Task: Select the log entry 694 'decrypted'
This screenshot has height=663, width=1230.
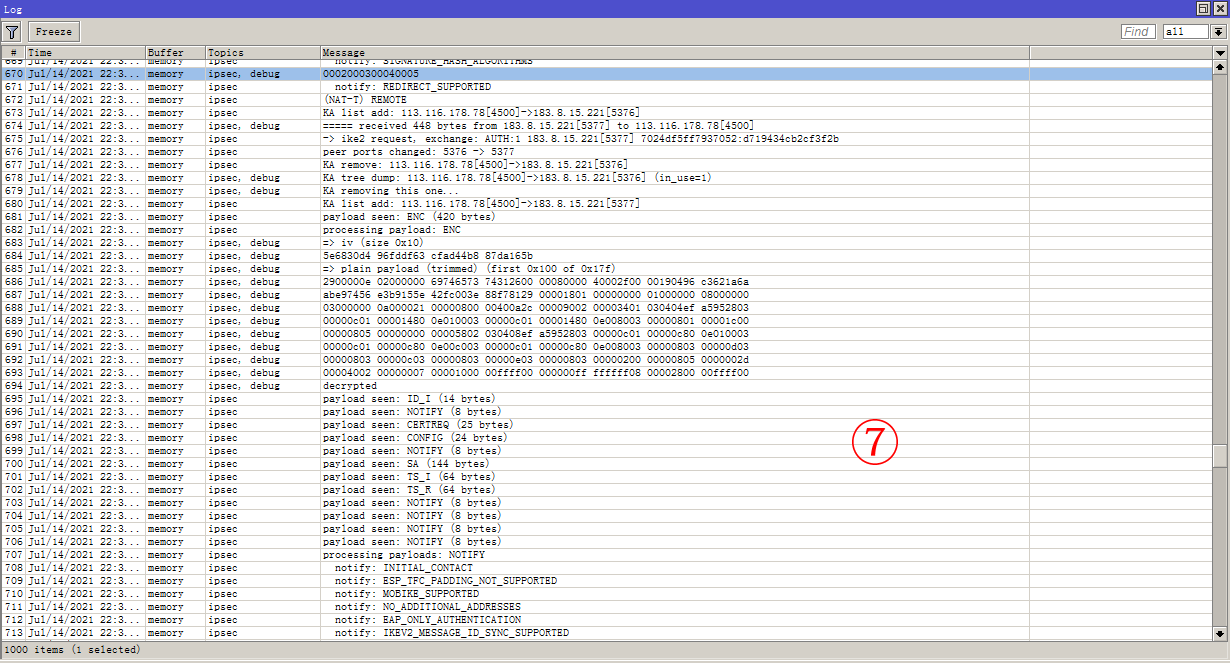Action: [400, 385]
